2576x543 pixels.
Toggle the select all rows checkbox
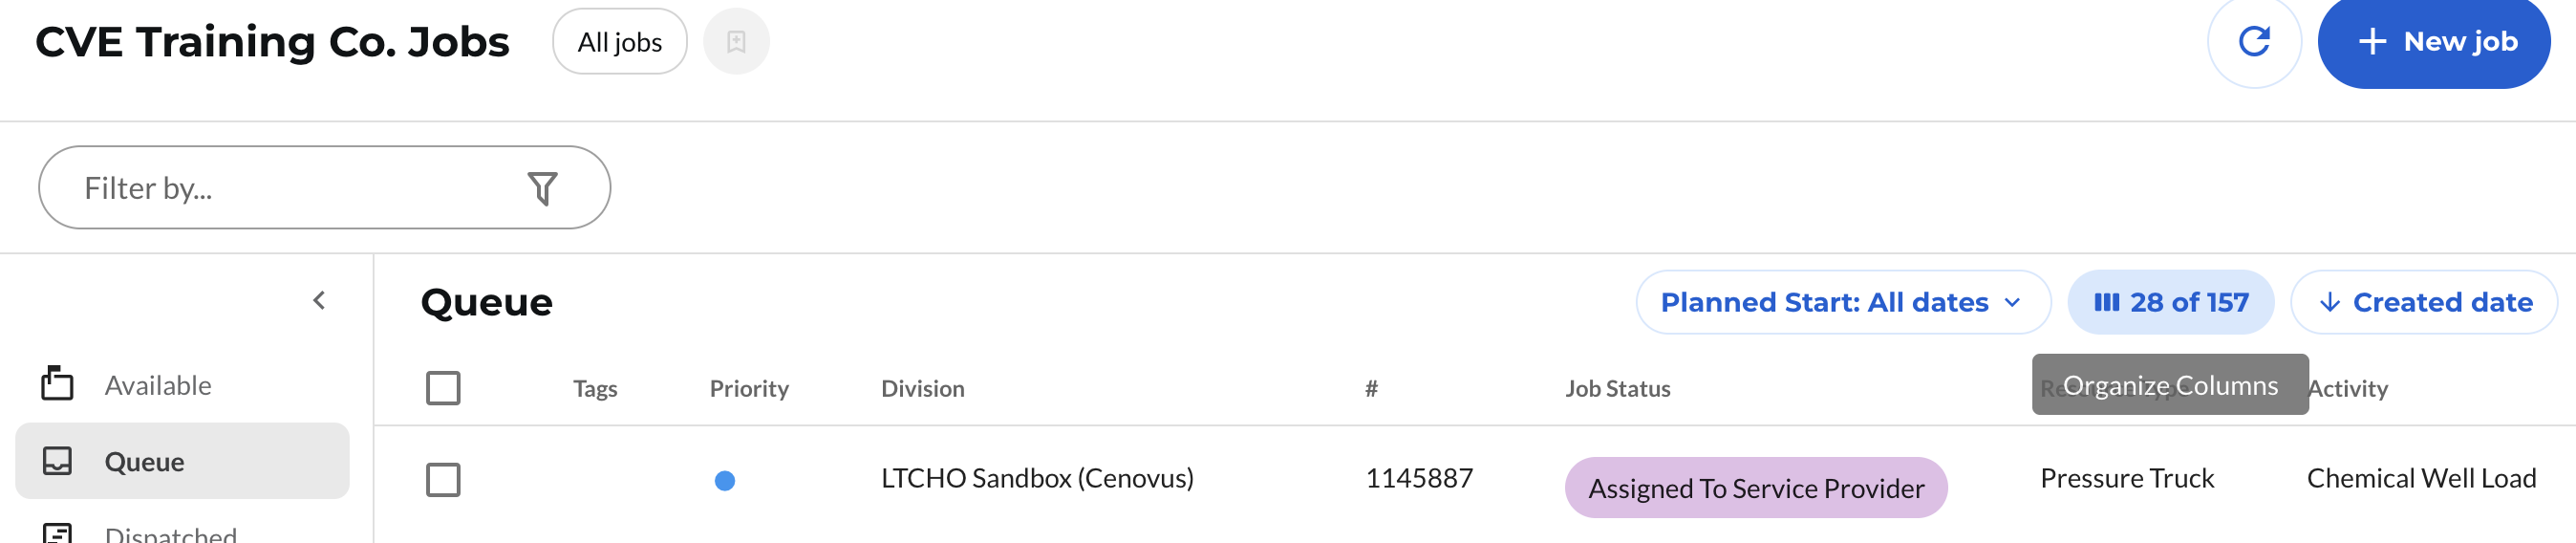tap(443, 388)
